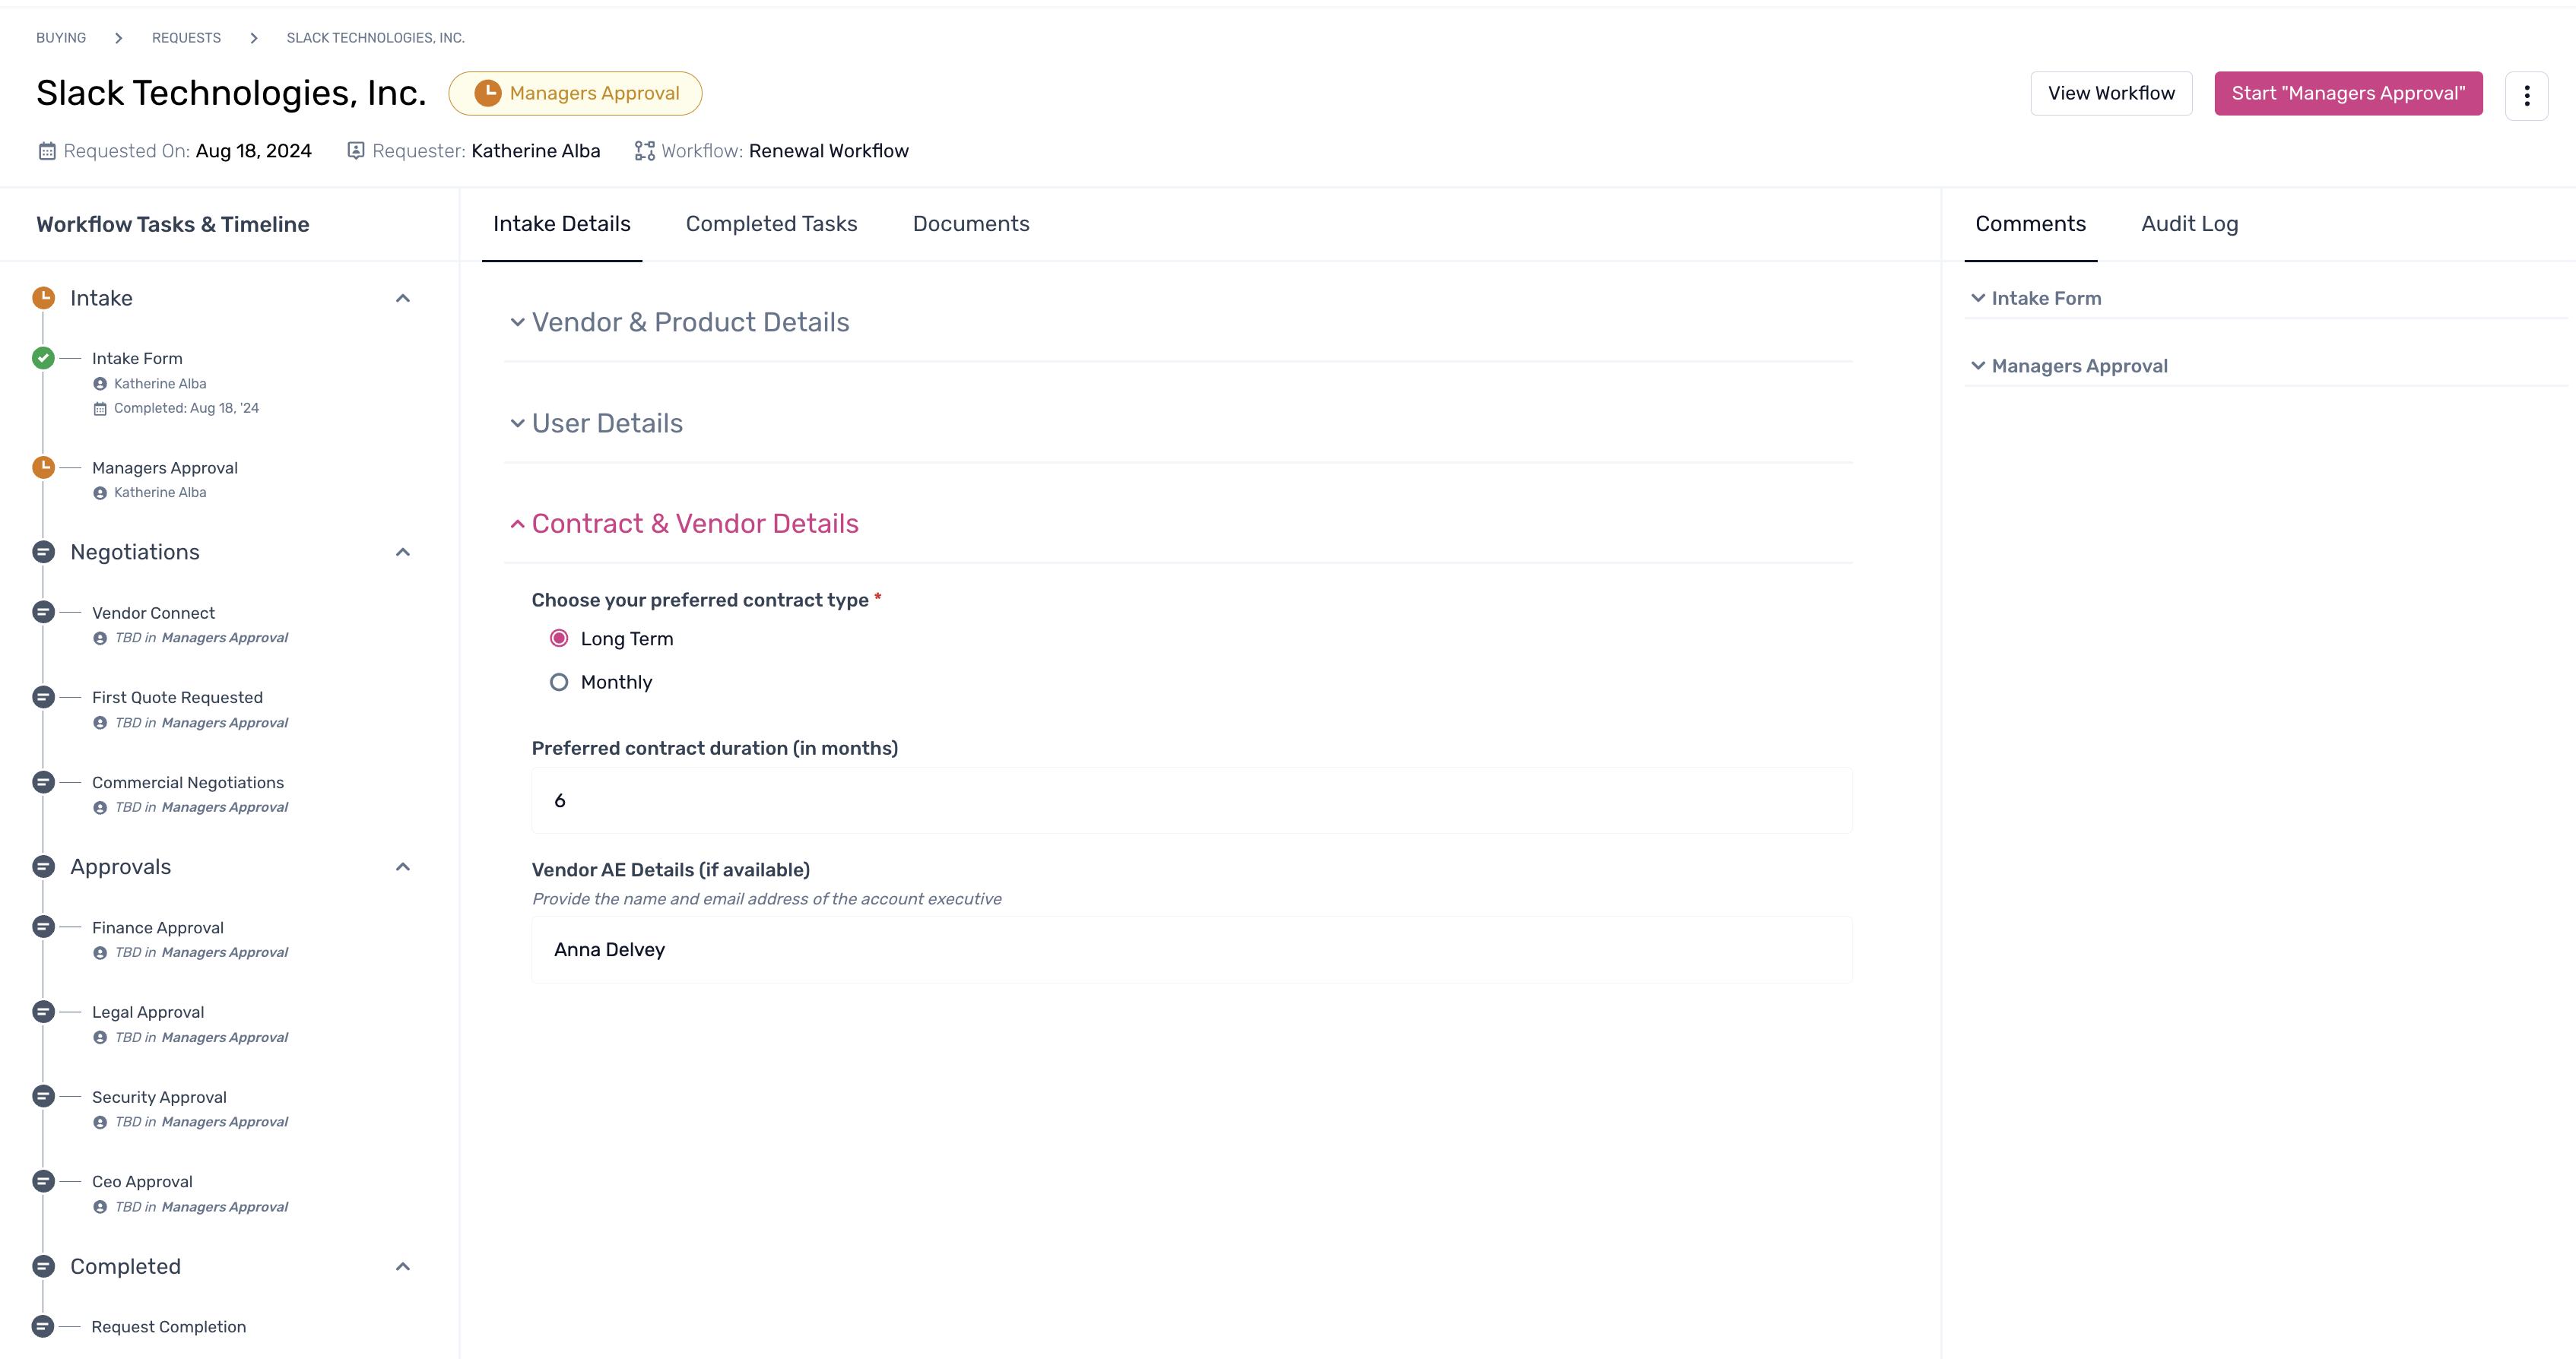Select the Monthly contract type
2576x1359 pixels.
click(x=559, y=682)
